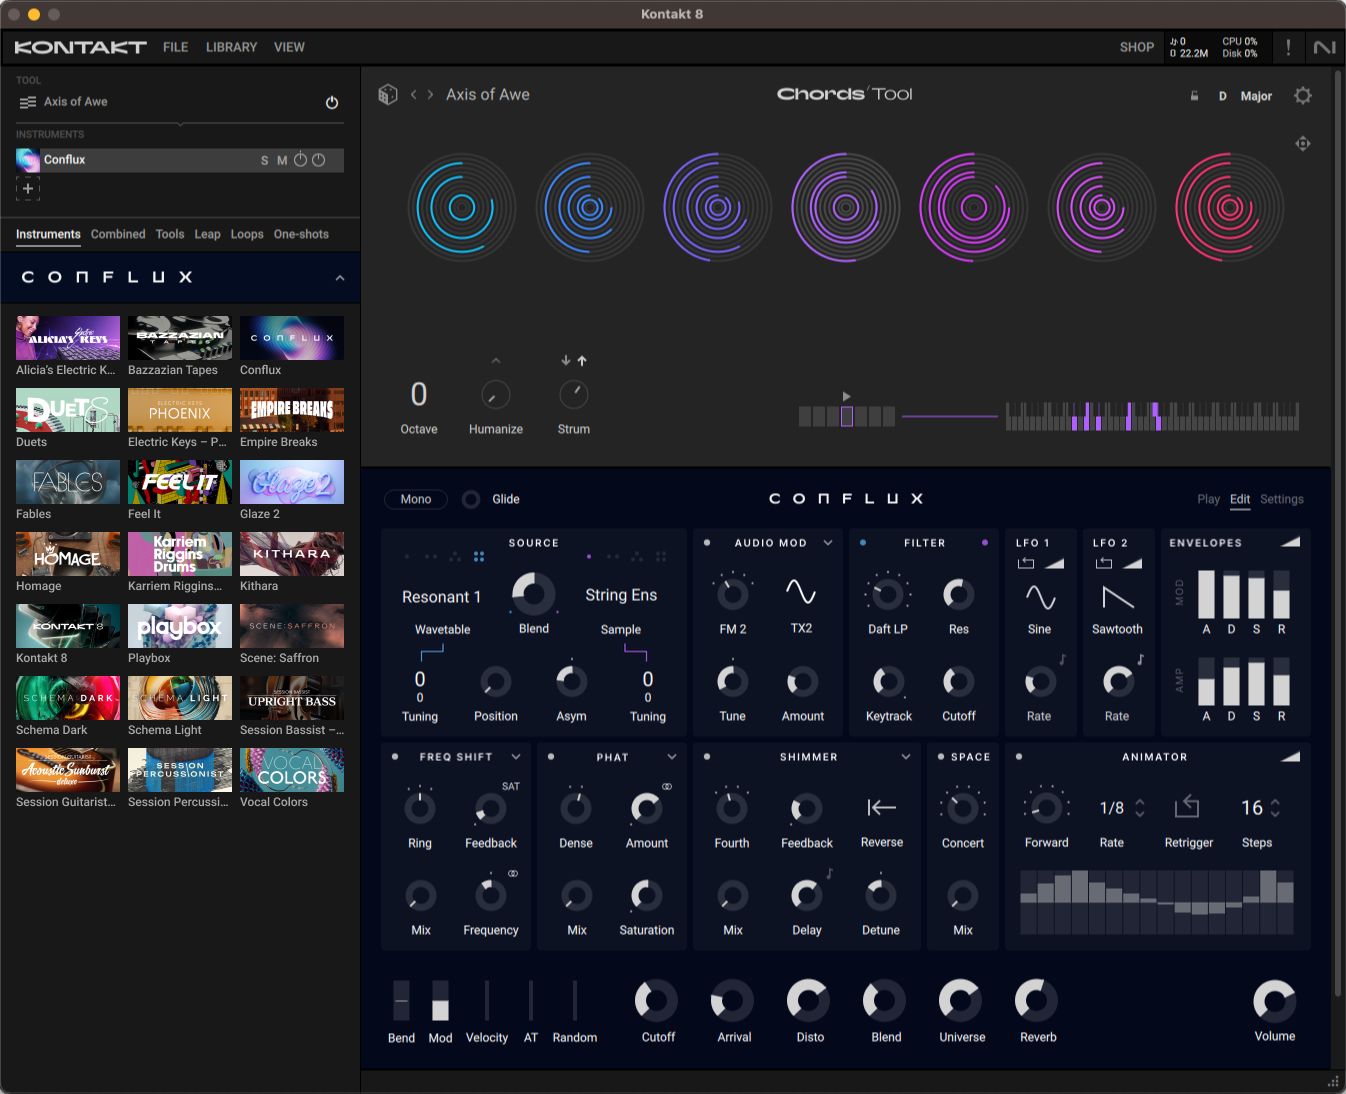Open the SHOP page

(1136, 47)
